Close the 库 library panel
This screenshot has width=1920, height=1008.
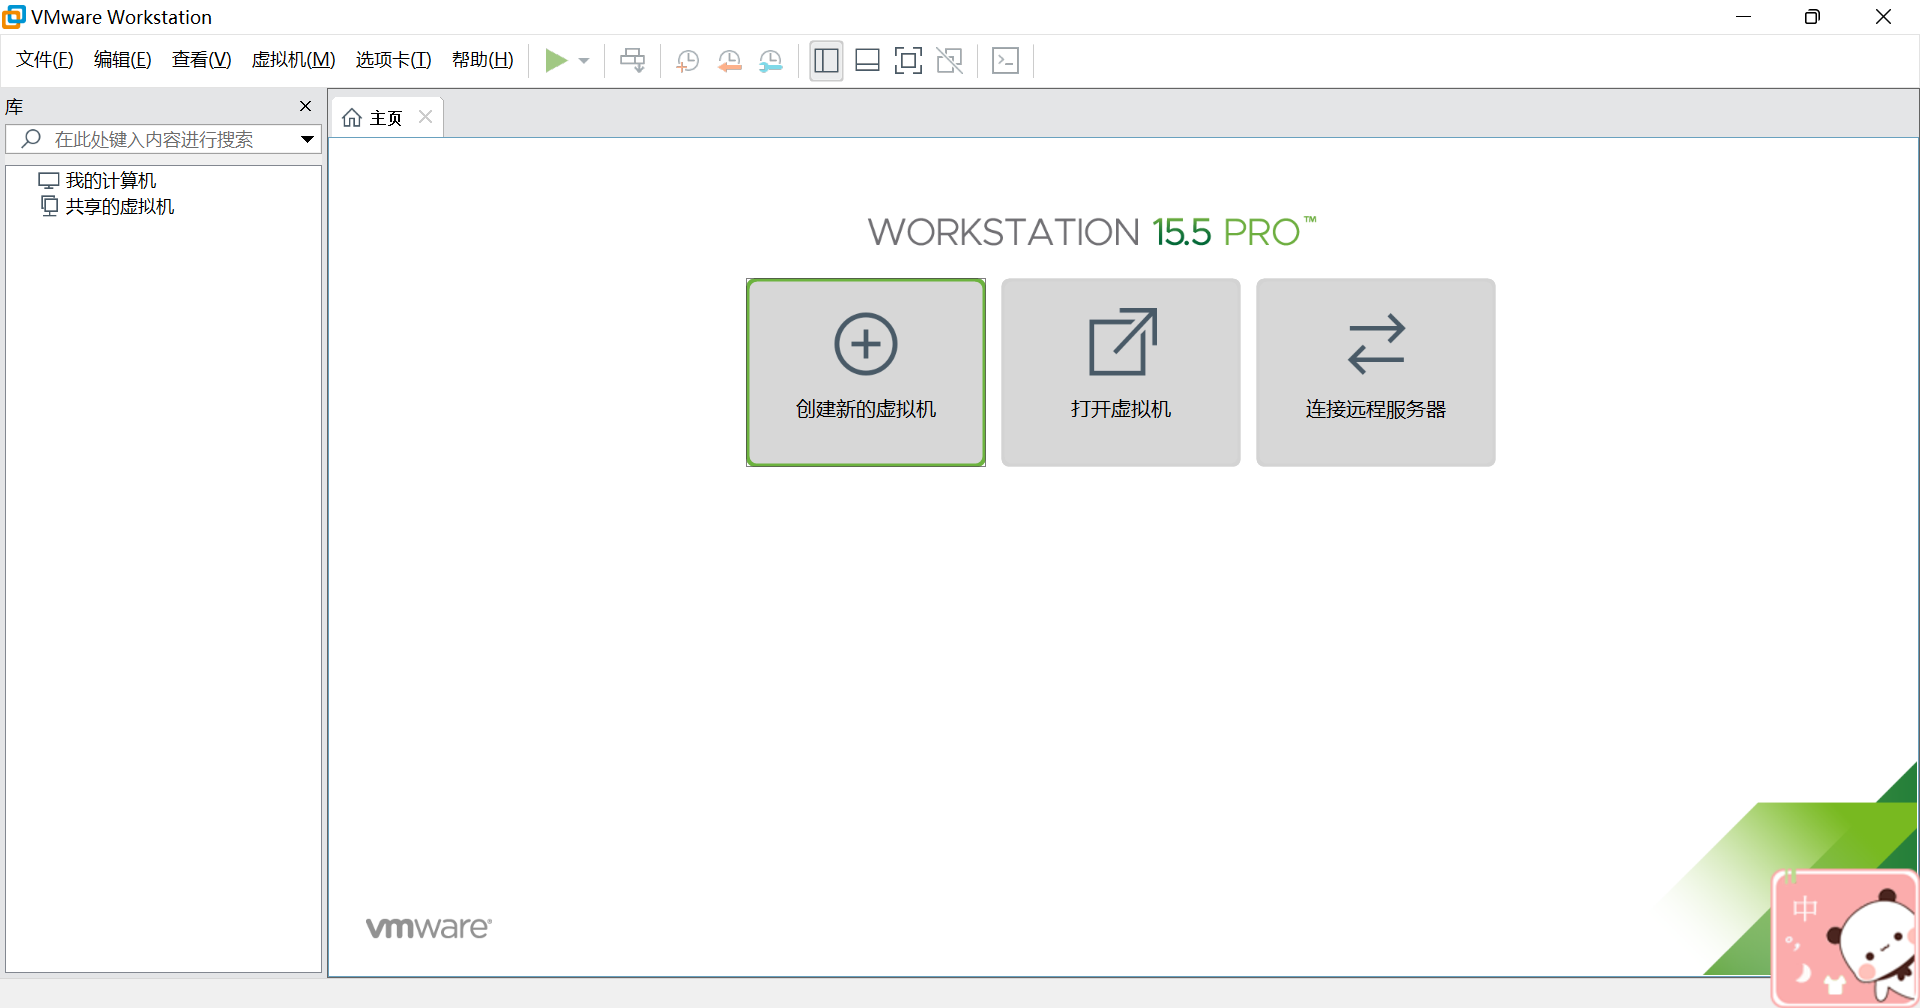coord(306,106)
